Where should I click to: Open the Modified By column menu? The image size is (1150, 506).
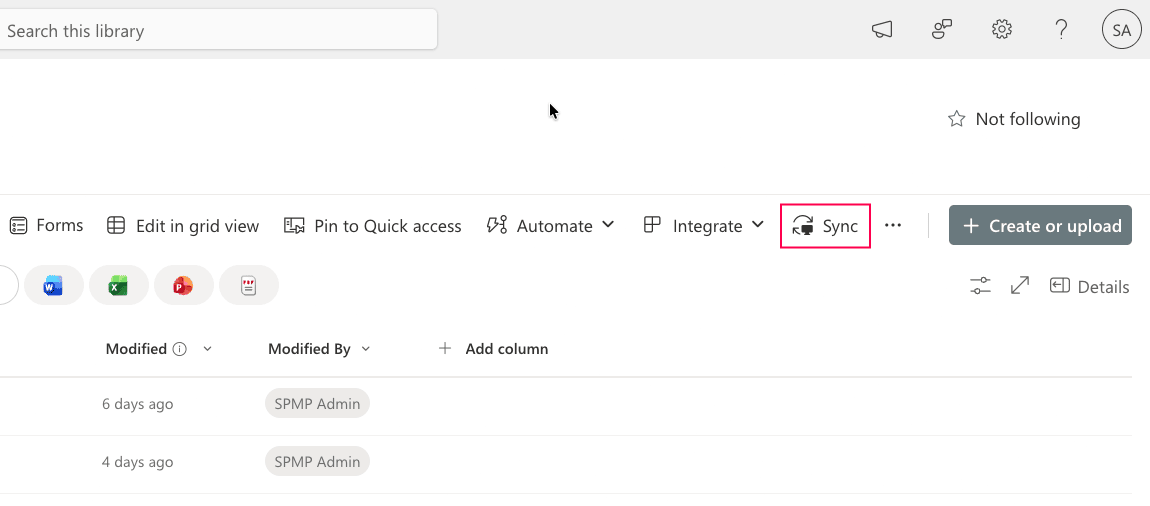pos(365,349)
